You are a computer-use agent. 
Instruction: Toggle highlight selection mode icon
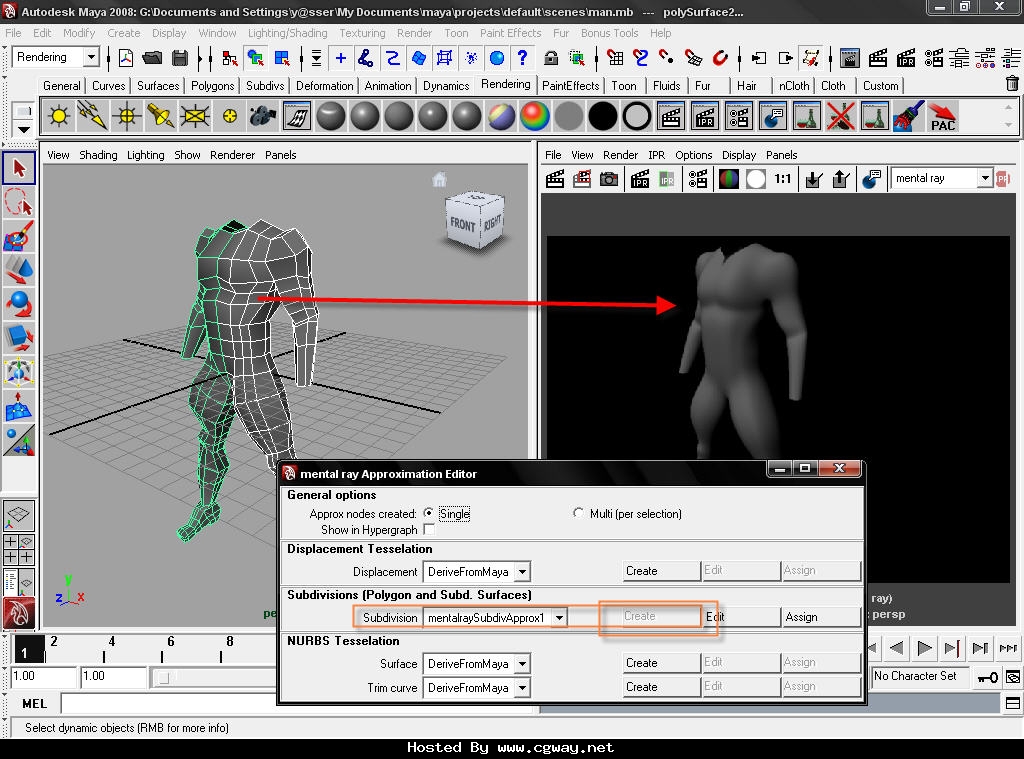(x=577, y=58)
